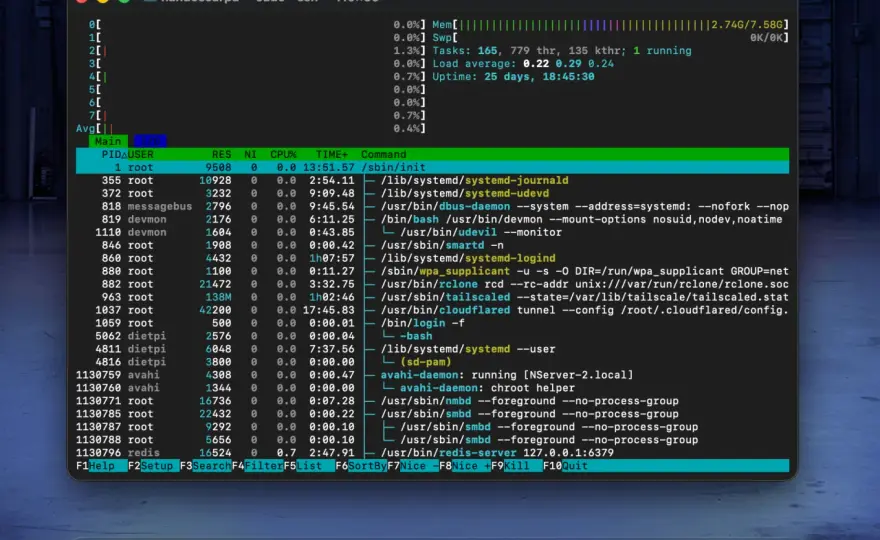Sort by the RES column header
Image resolution: width=880 pixels, height=540 pixels.
click(221, 154)
